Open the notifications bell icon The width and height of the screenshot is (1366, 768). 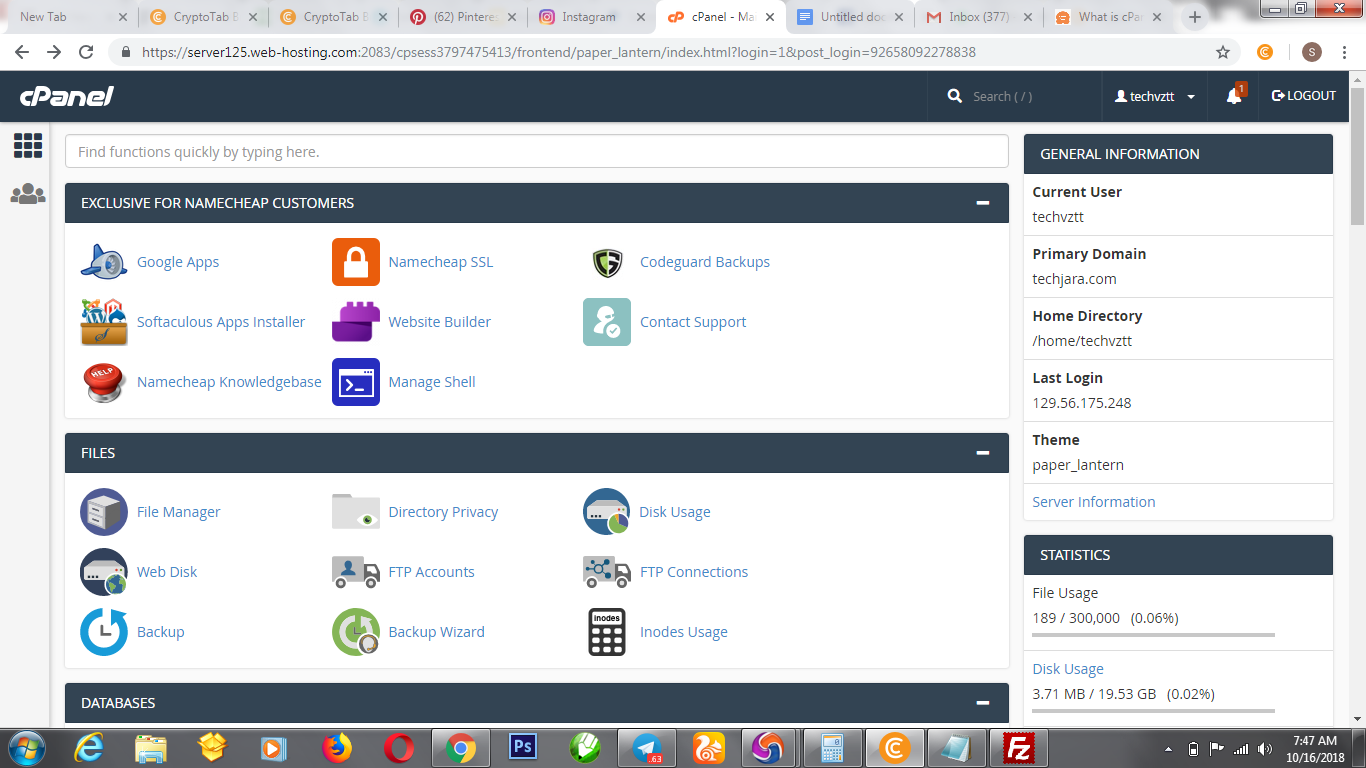pyautogui.click(x=1234, y=96)
